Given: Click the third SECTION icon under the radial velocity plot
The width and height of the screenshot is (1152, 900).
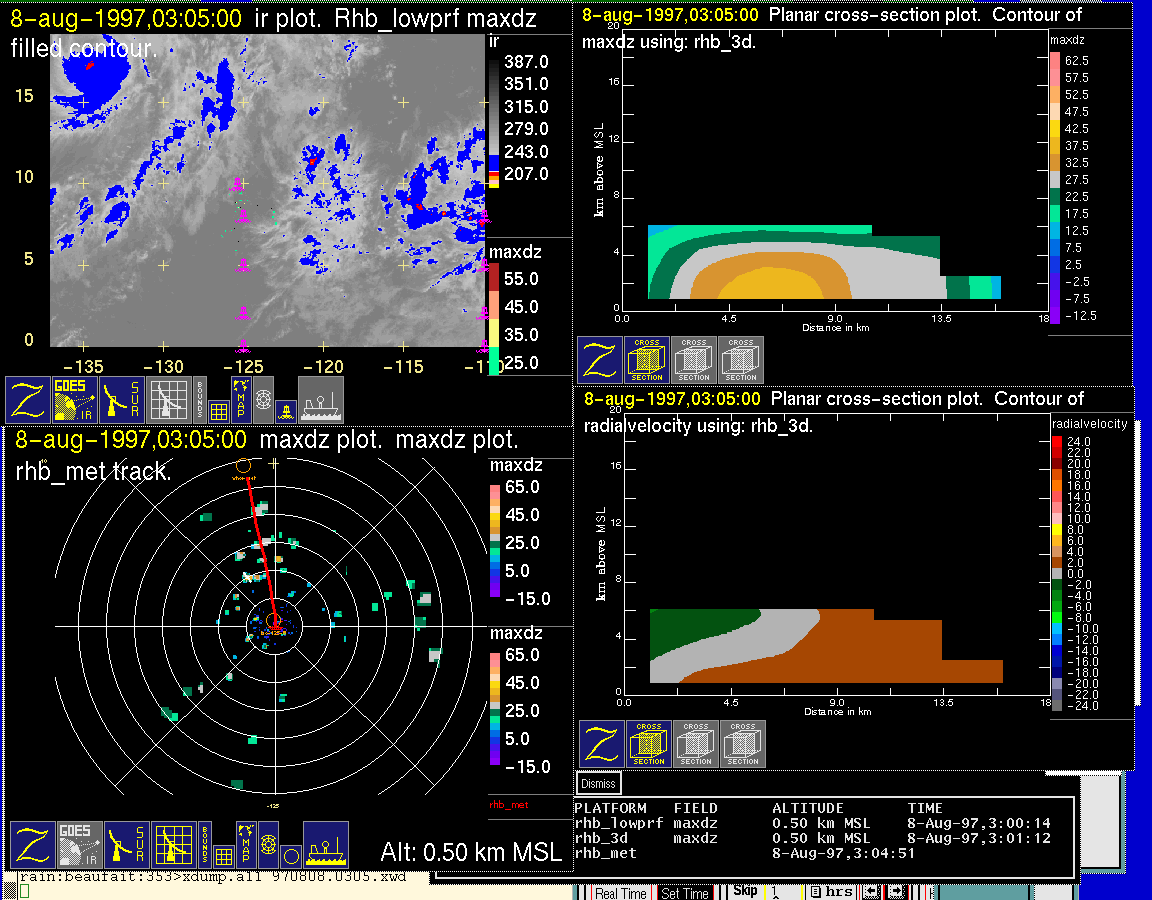Looking at the screenshot, I should pos(742,744).
